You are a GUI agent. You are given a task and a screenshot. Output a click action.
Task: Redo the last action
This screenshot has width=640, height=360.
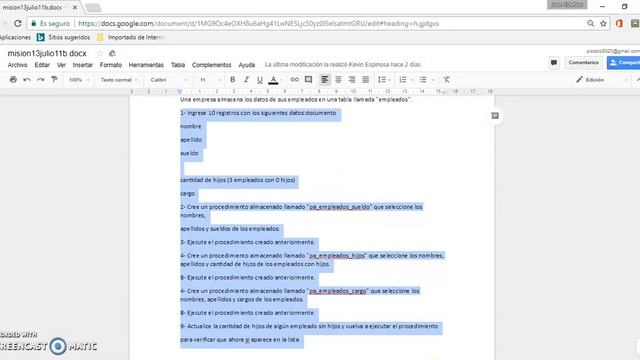(x=40, y=80)
